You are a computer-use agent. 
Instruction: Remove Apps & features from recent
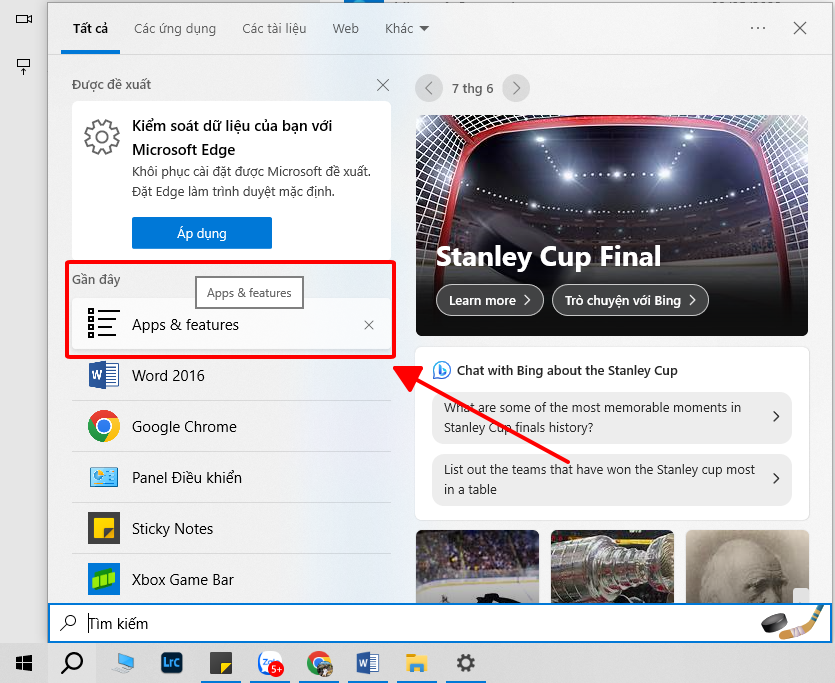tap(369, 325)
